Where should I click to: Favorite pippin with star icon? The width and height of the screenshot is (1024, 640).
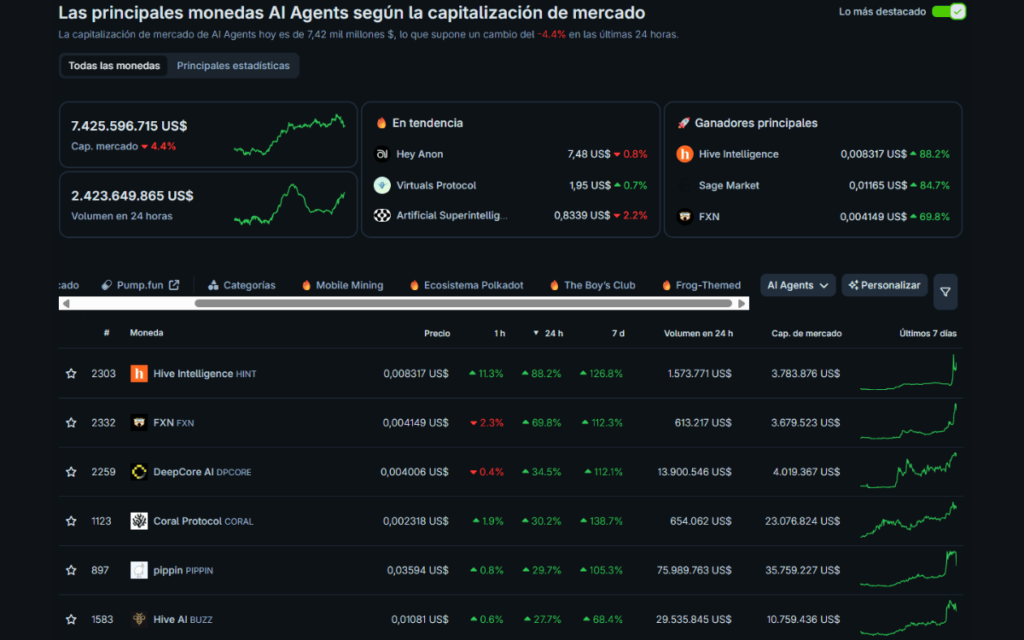click(x=71, y=570)
